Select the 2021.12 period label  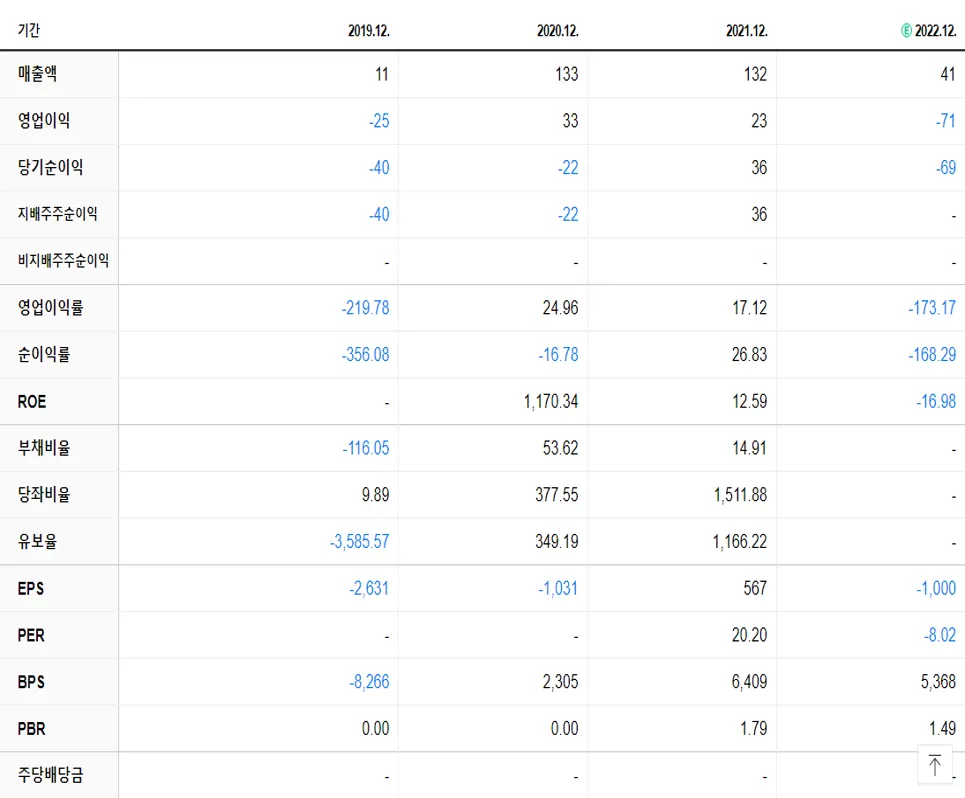[x=745, y=30]
